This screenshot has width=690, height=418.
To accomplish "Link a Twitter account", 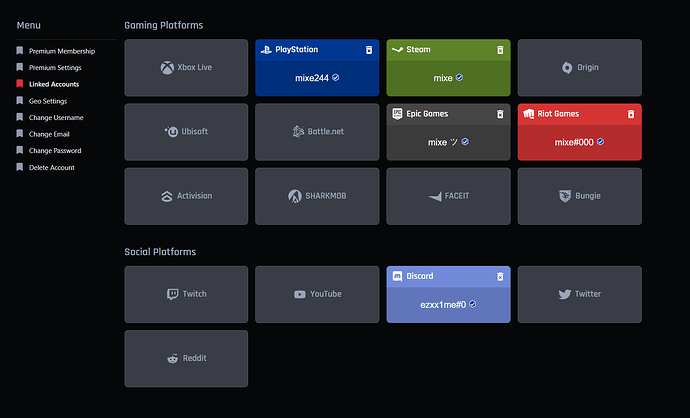I will 580,294.
